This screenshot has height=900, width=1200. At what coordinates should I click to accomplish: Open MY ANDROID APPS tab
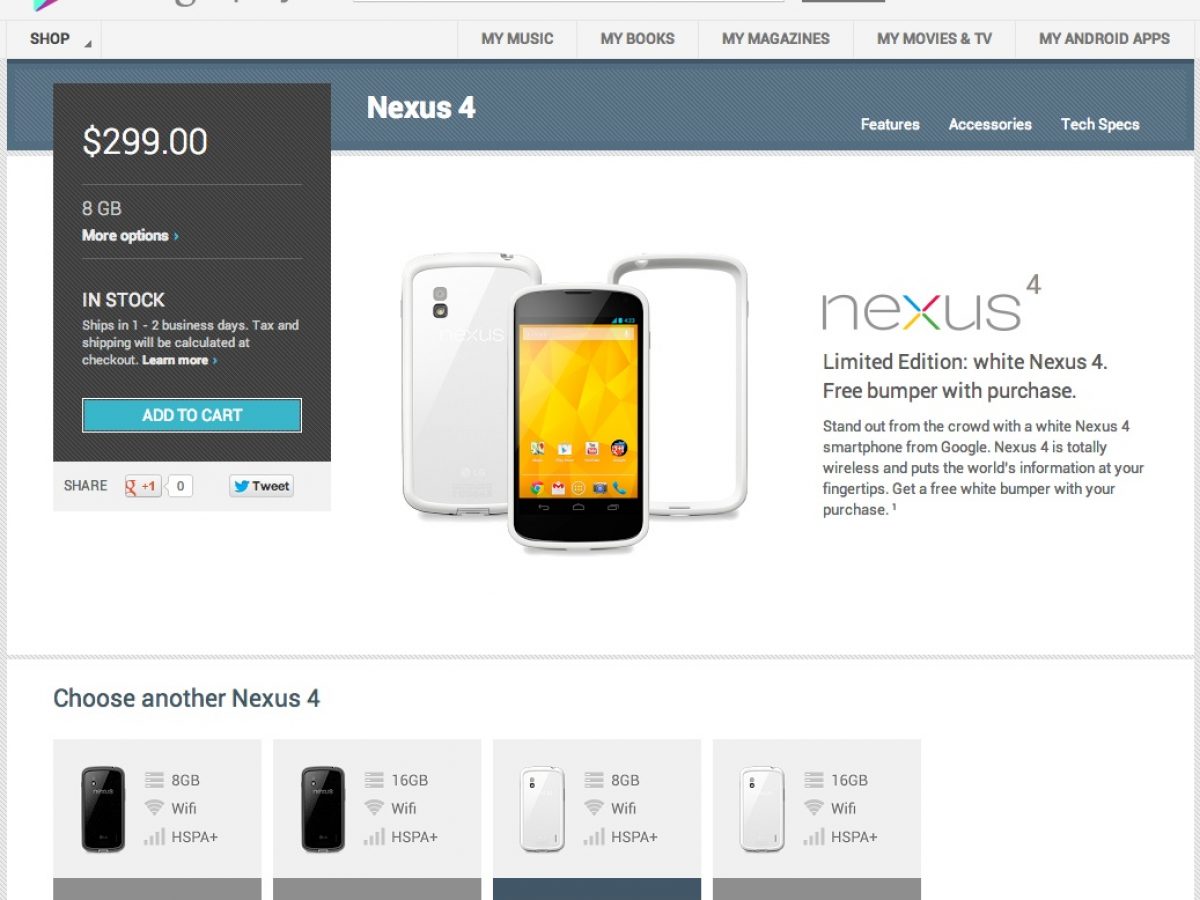point(1104,39)
